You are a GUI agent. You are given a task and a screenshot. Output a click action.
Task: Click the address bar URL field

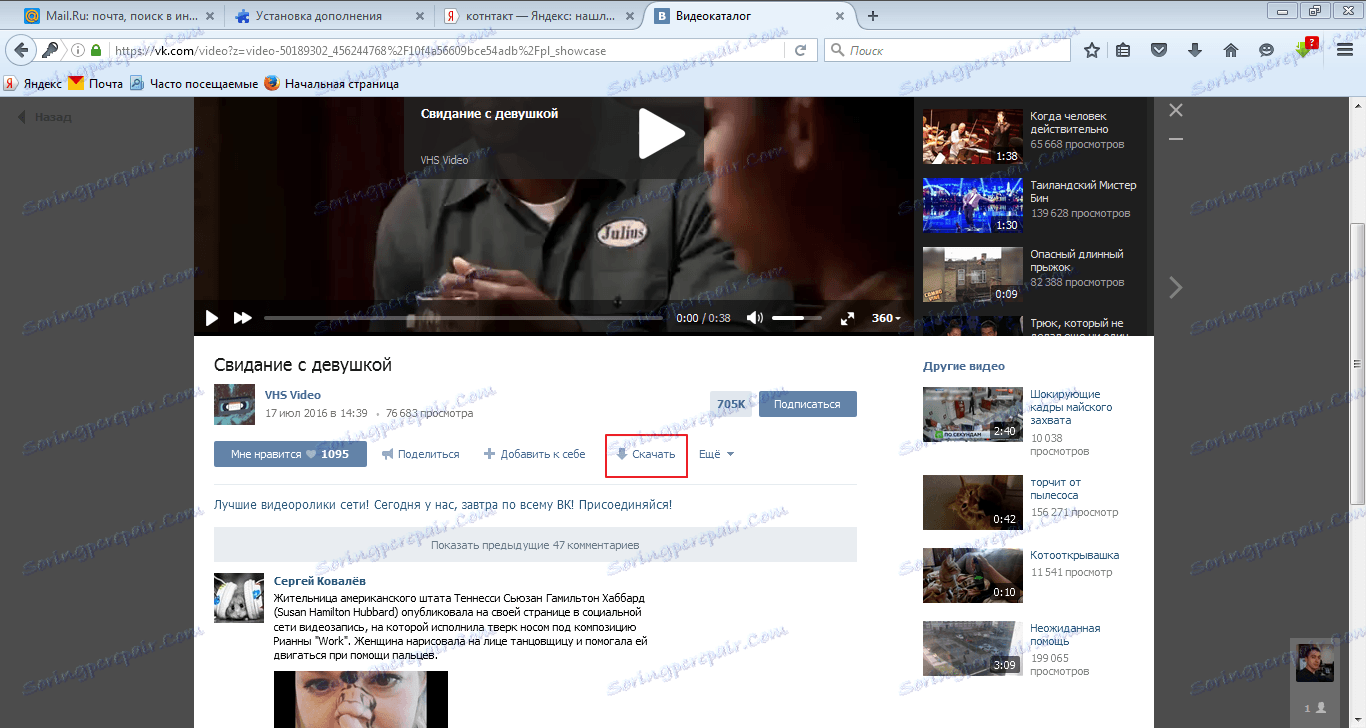[448, 50]
